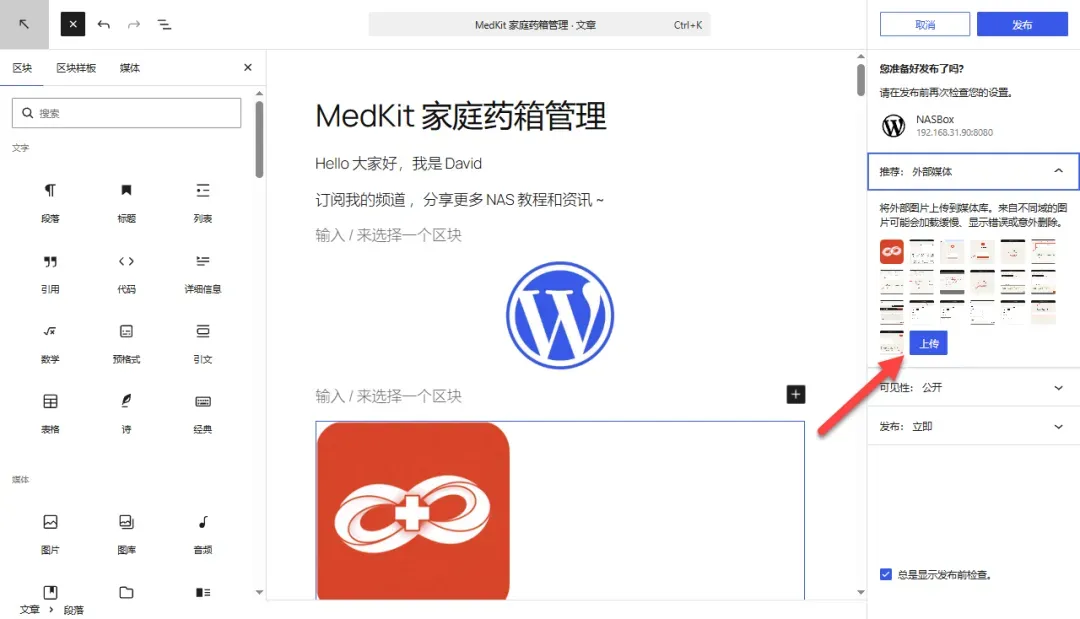
Task: Open document overview list icon
Action: pyautogui.click(x=164, y=24)
